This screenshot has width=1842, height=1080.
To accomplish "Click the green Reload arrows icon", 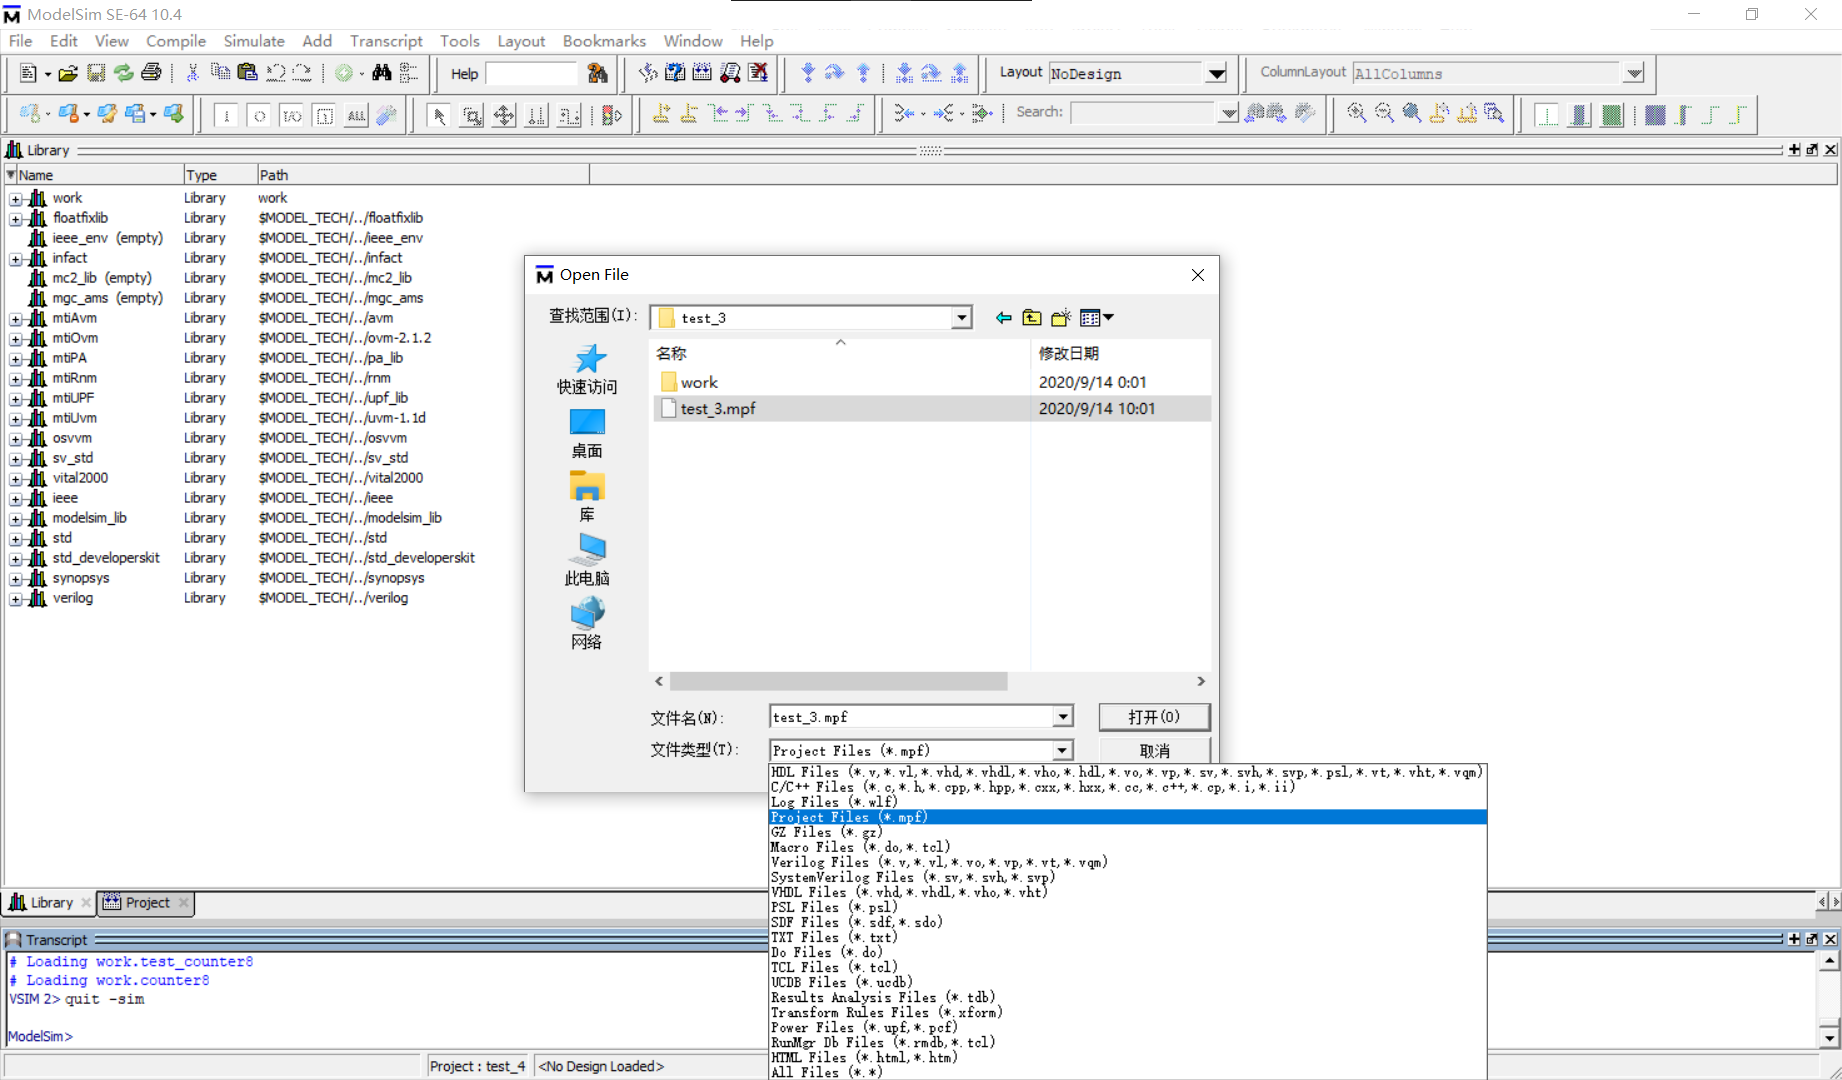I will click(x=124, y=73).
